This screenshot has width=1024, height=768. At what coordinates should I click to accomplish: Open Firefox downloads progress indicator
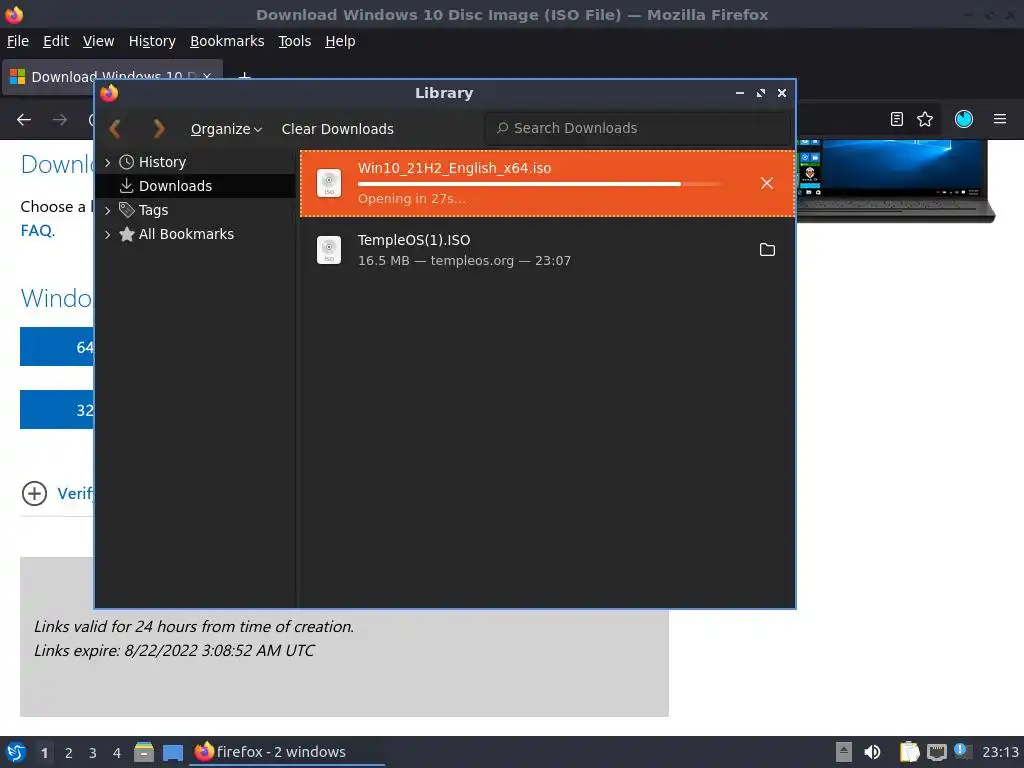click(963, 119)
